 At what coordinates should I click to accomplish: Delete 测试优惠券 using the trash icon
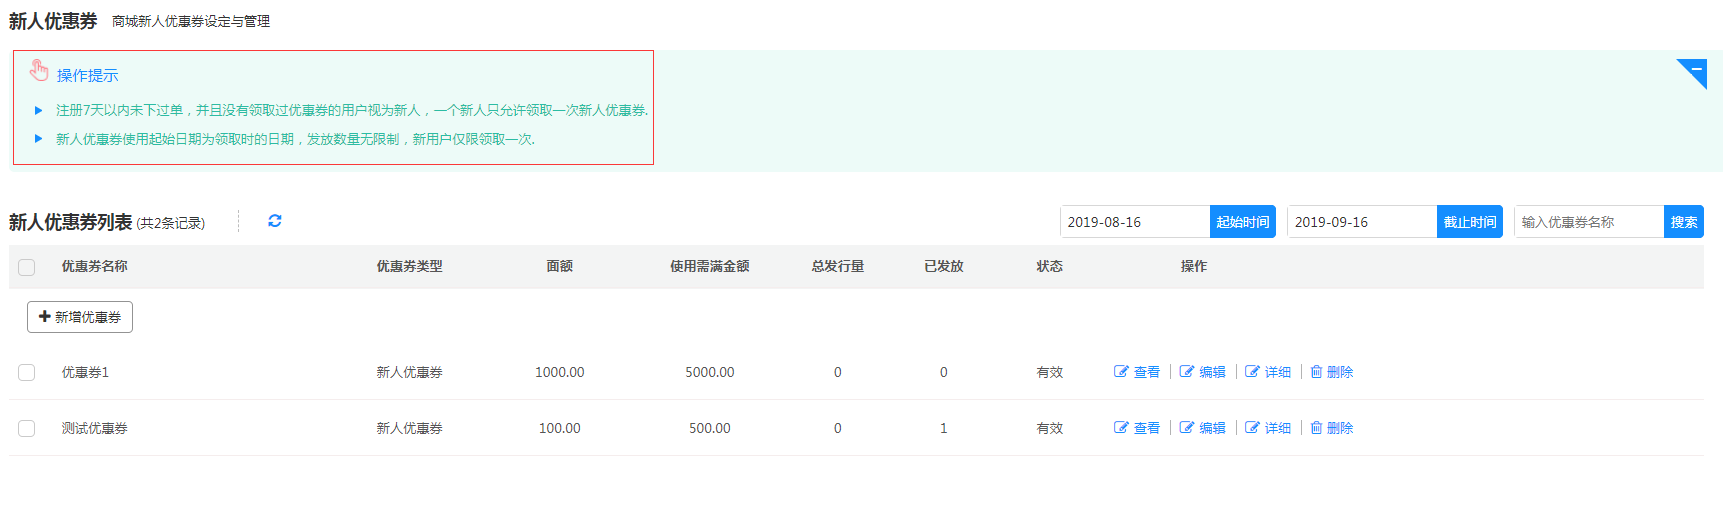[x=1316, y=428]
